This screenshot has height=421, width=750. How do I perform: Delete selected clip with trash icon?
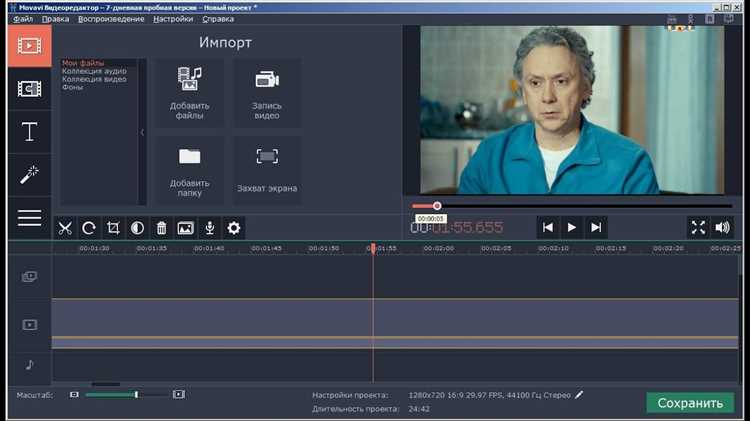tap(161, 228)
